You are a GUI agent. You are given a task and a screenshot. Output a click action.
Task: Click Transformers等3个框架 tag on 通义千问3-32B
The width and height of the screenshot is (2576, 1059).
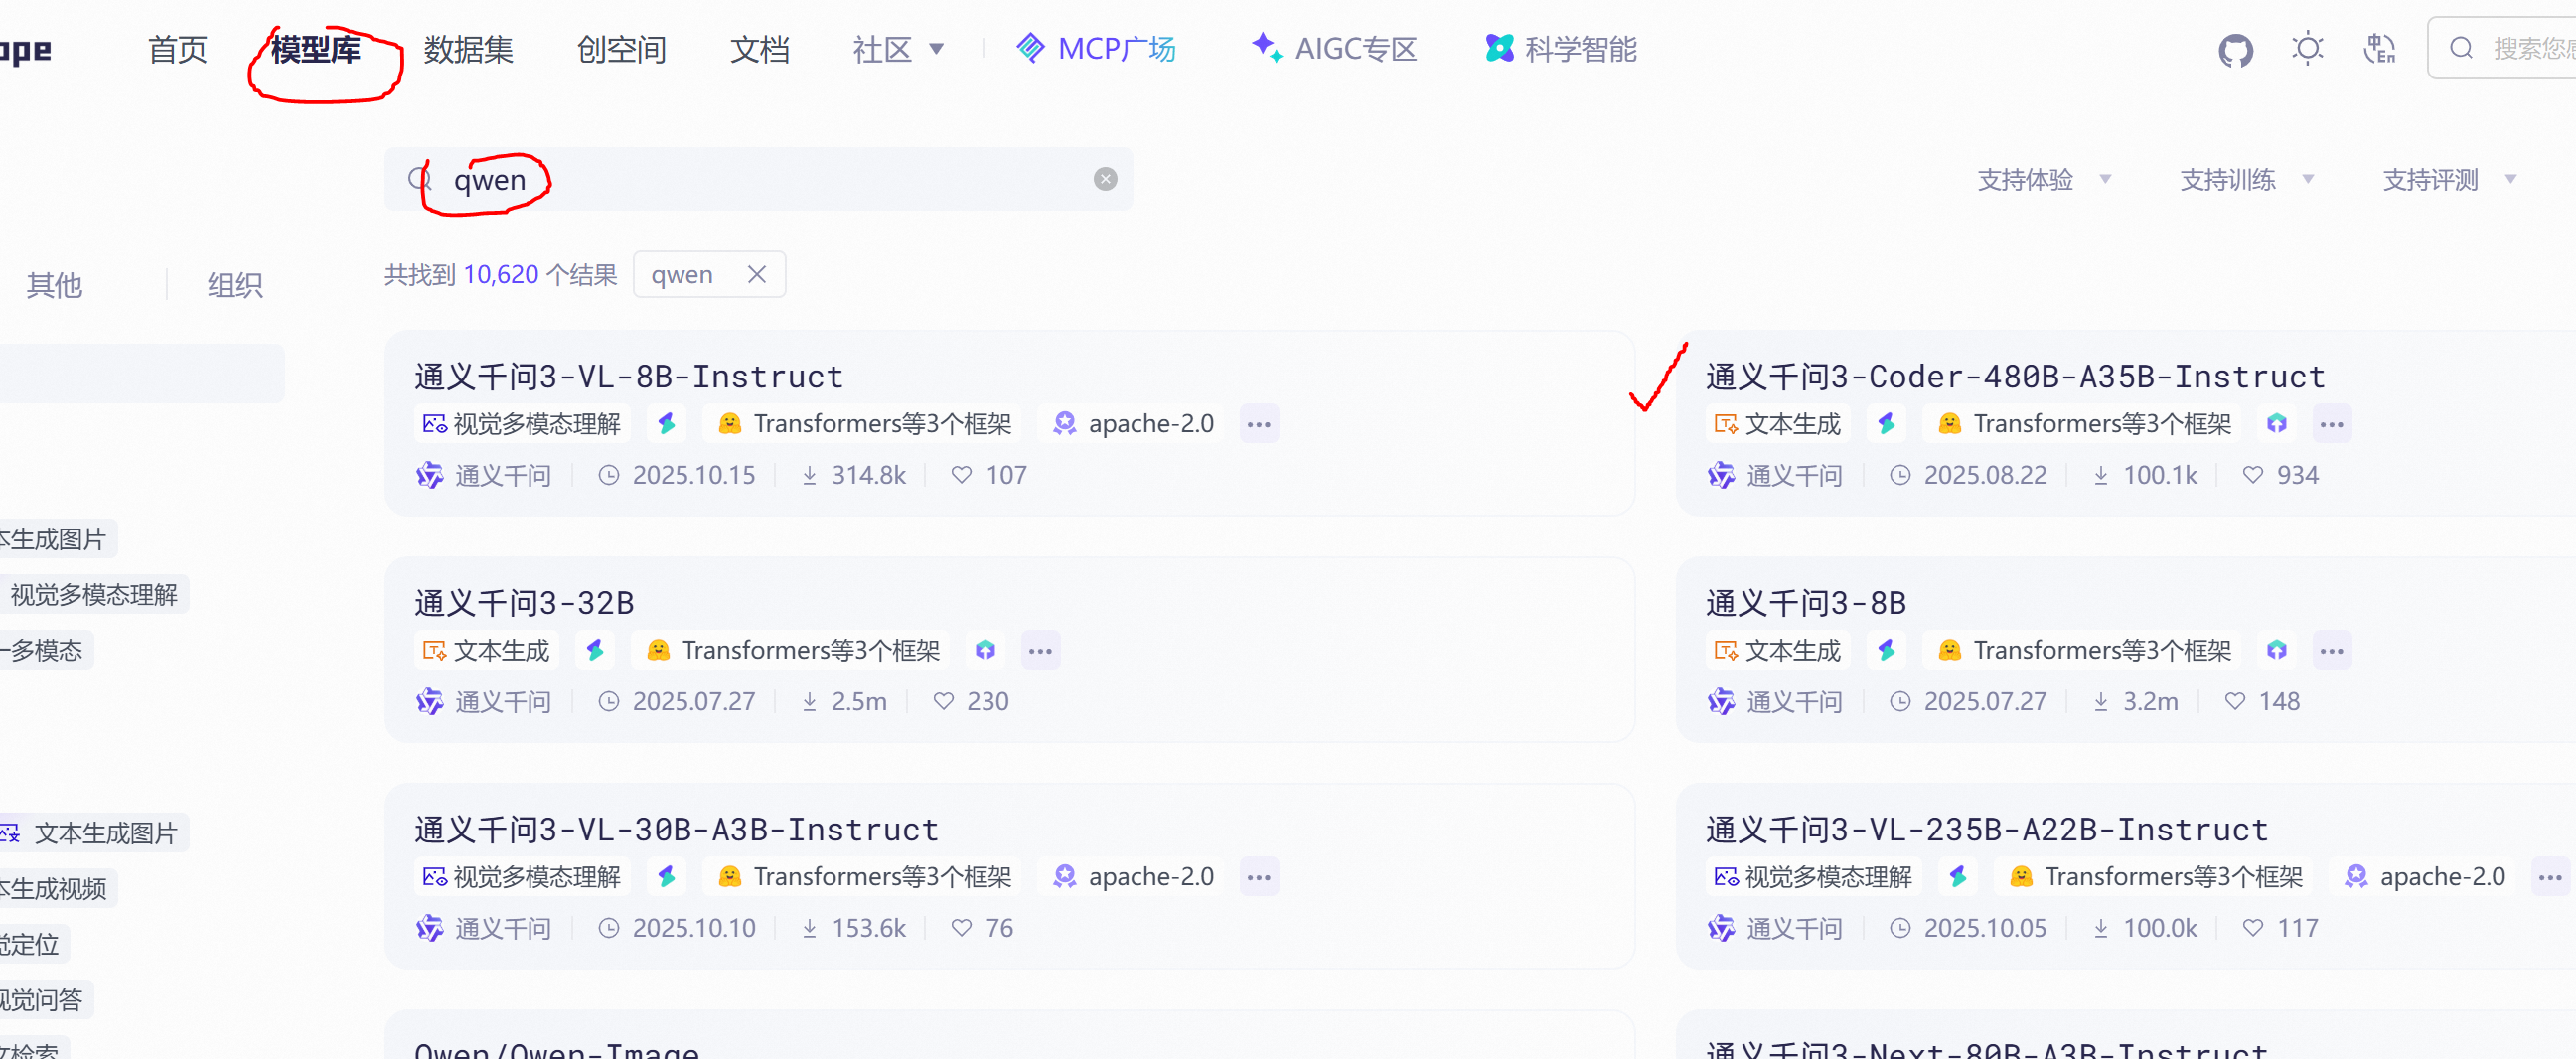(x=793, y=651)
